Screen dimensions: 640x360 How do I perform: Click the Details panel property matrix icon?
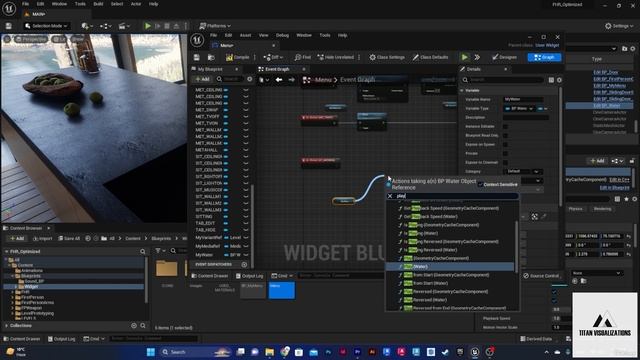tap(551, 80)
